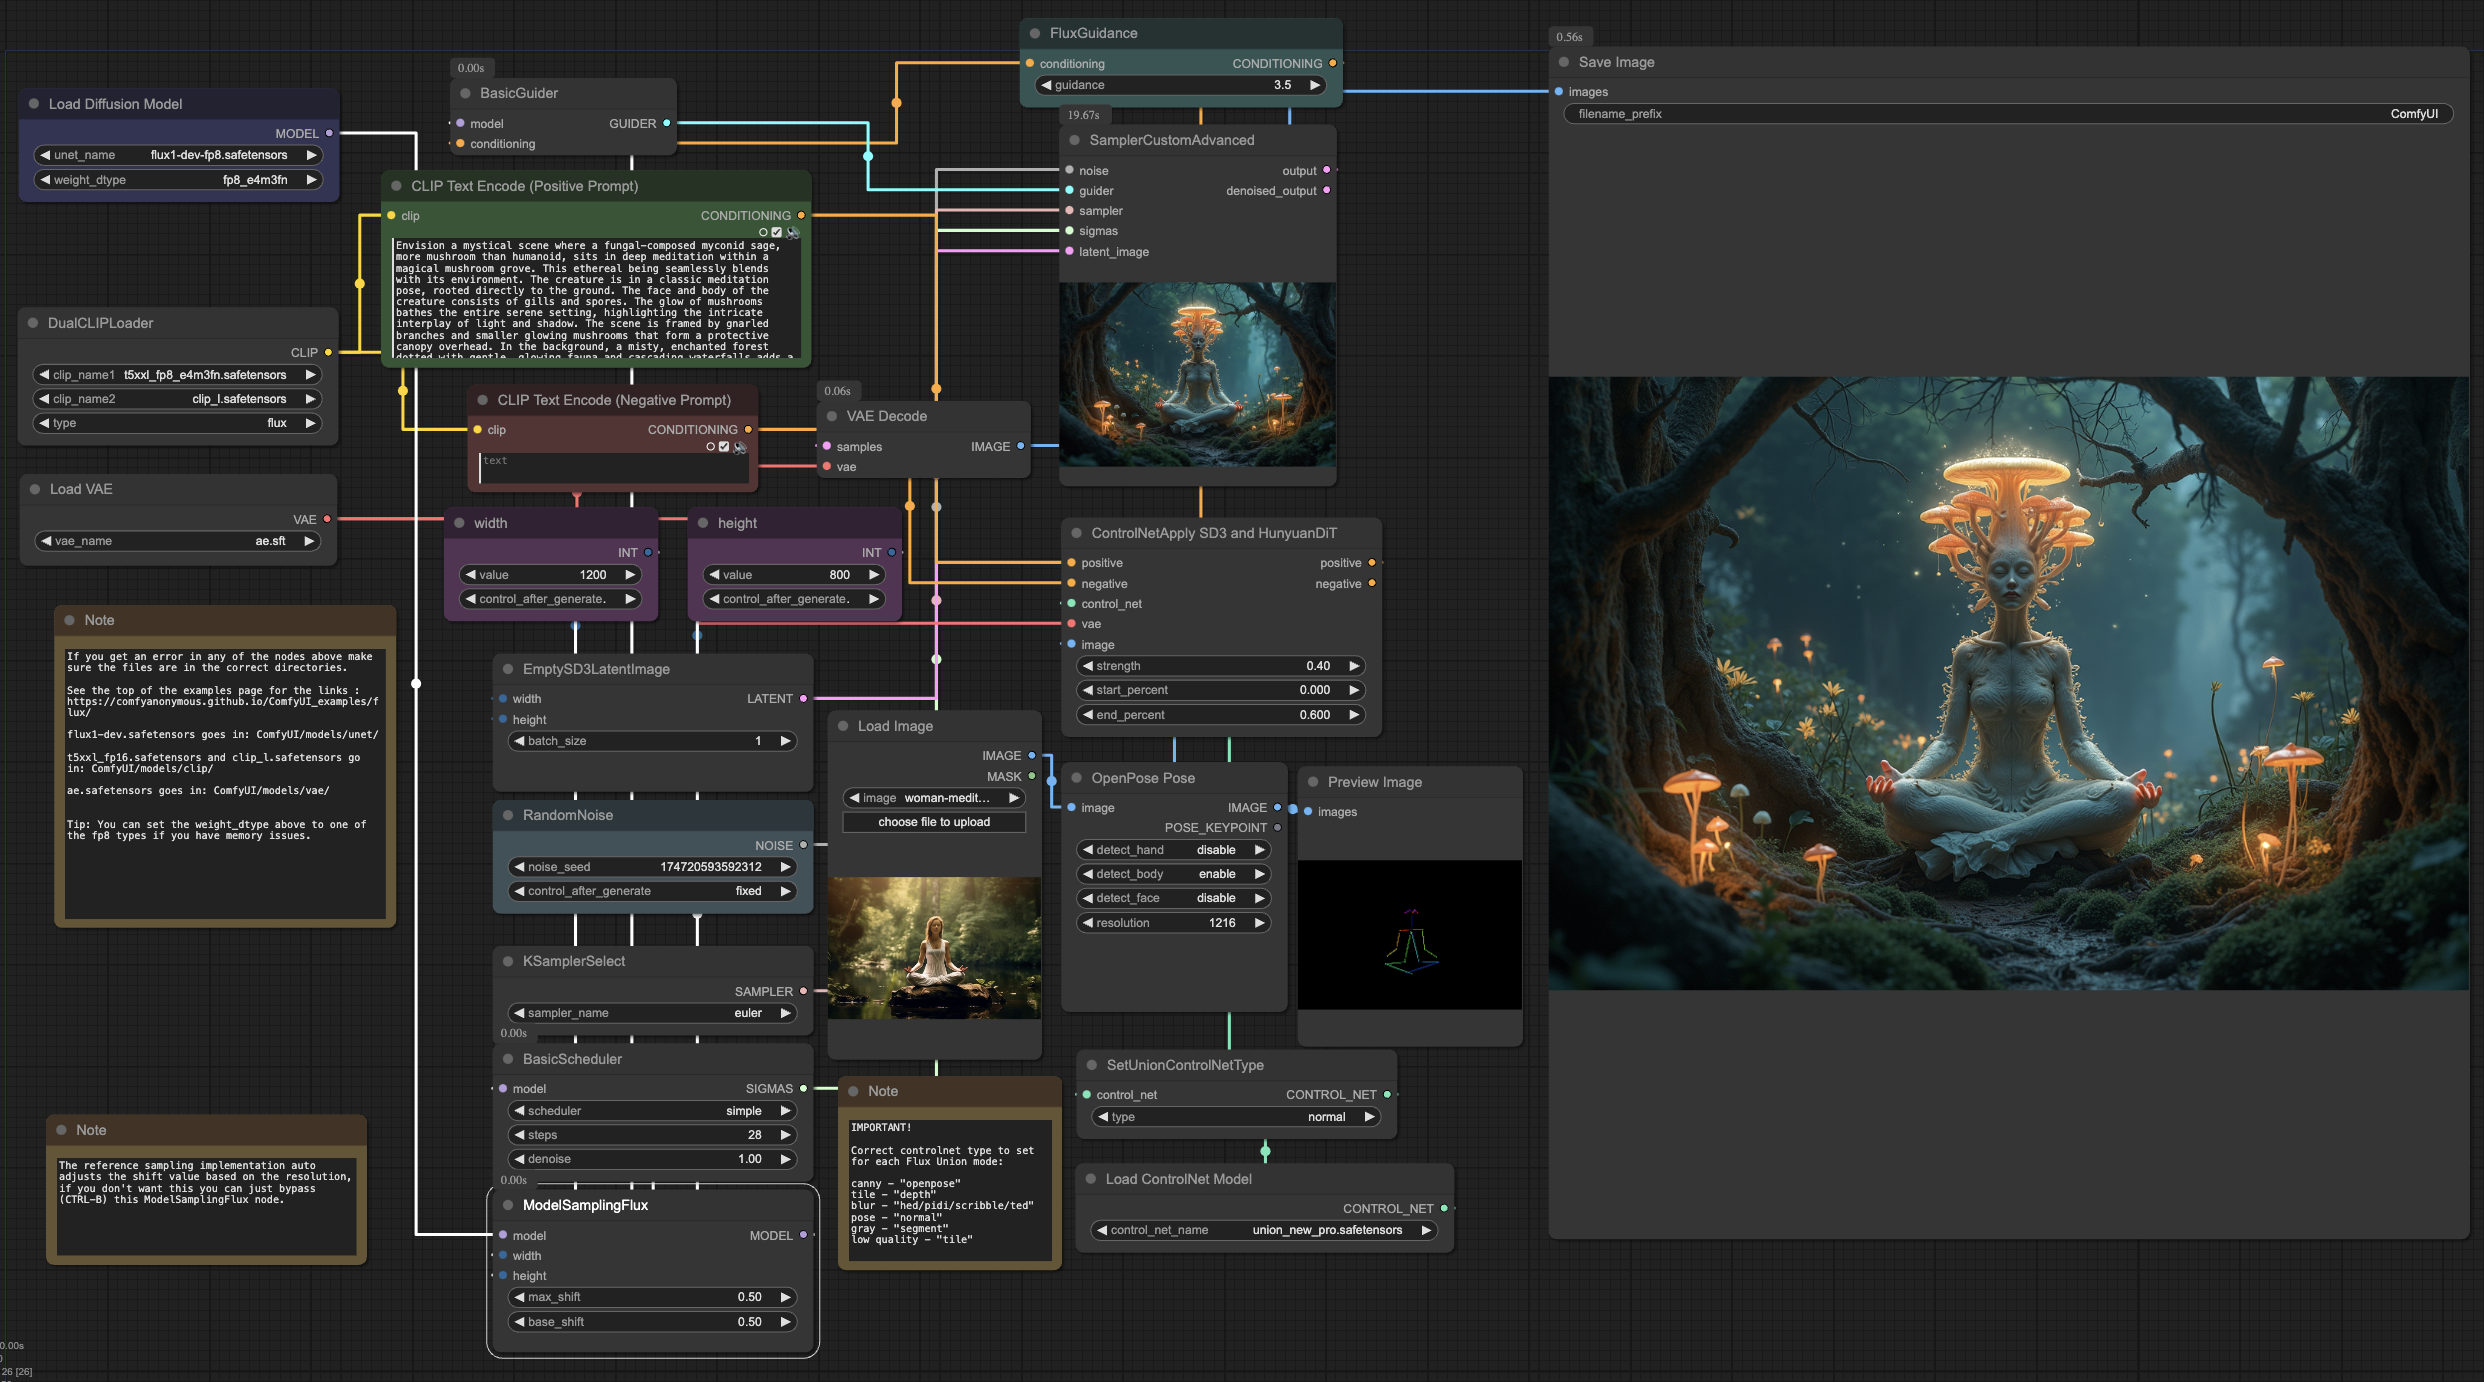The width and height of the screenshot is (2484, 1382).
Task: Collapse the Save Image node via its title dot
Action: click(1564, 62)
